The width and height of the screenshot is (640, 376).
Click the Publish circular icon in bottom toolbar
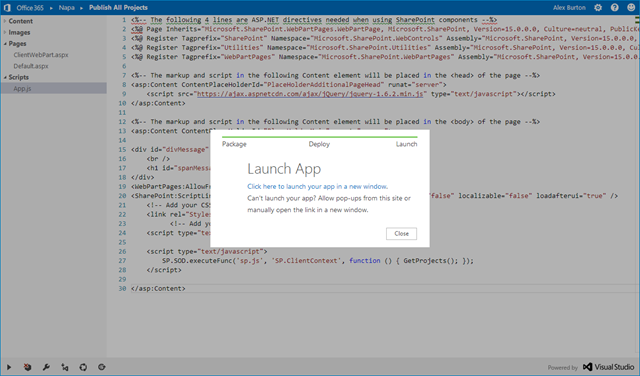[83, 367]
